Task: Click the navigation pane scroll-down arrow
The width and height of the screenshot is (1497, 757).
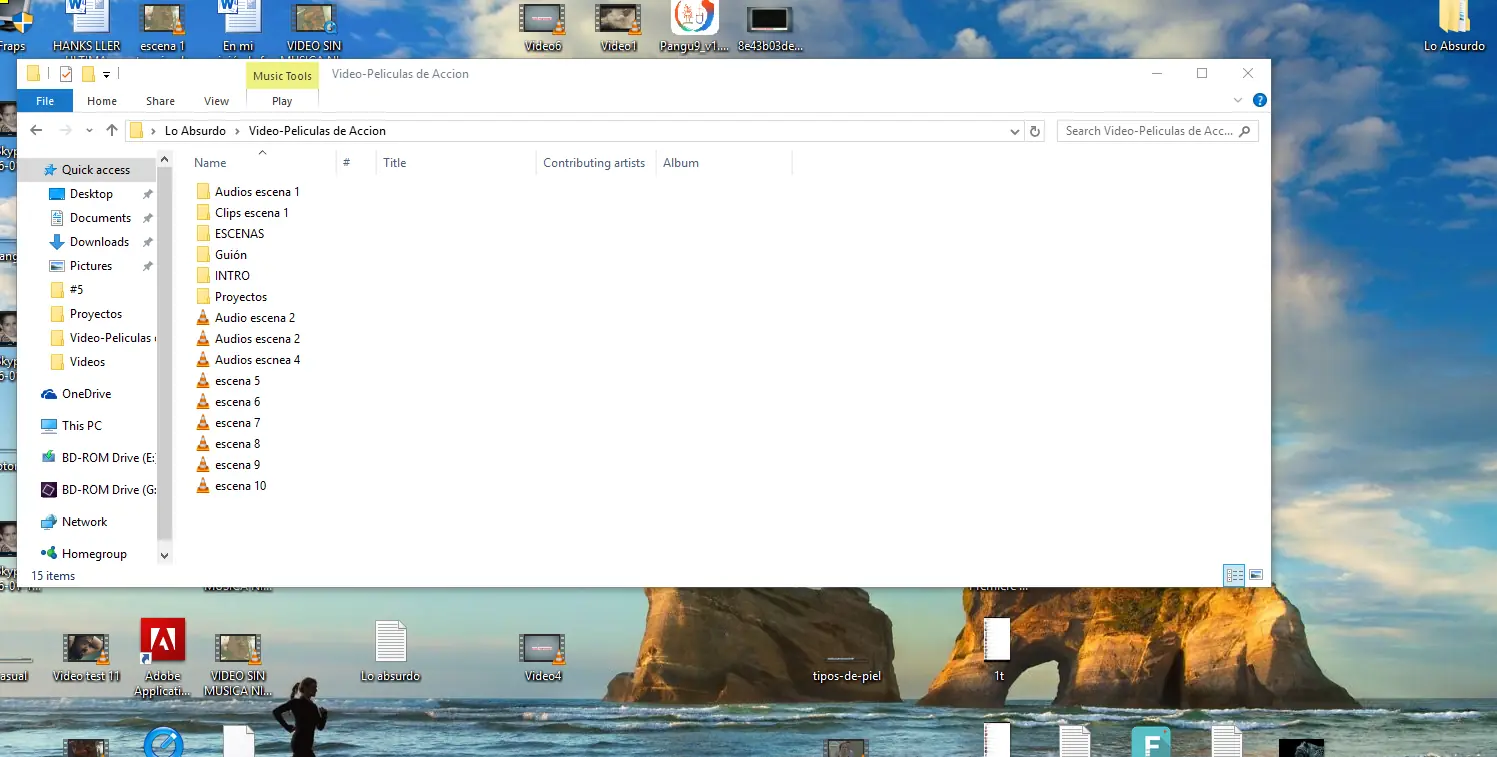Action: [x=165, y=555]
